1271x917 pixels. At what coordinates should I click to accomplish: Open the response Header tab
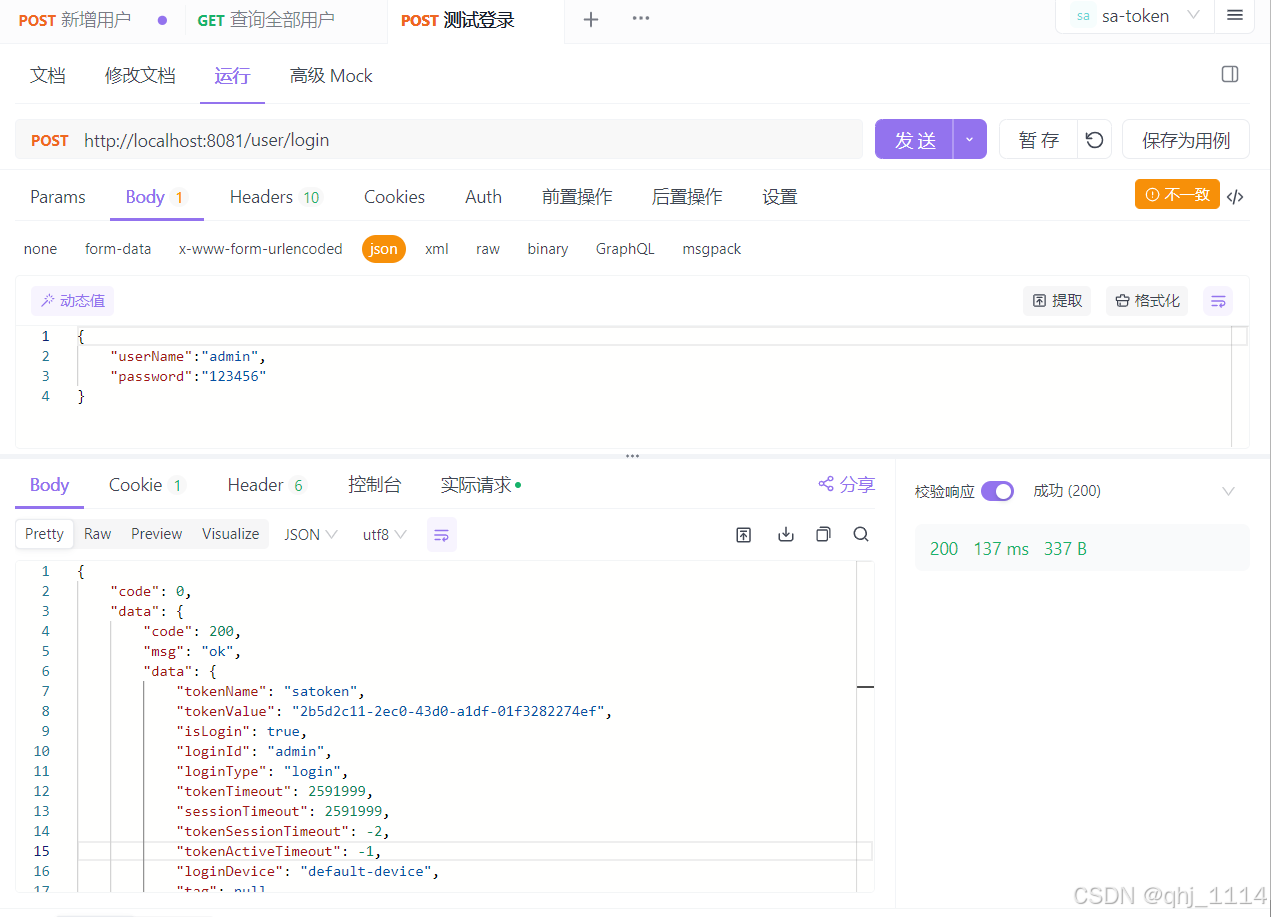point(266,485)
